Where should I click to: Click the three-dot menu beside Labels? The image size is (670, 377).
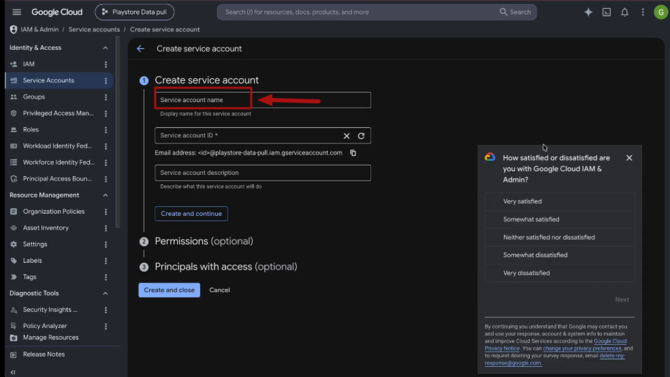(x=106, y=261)
